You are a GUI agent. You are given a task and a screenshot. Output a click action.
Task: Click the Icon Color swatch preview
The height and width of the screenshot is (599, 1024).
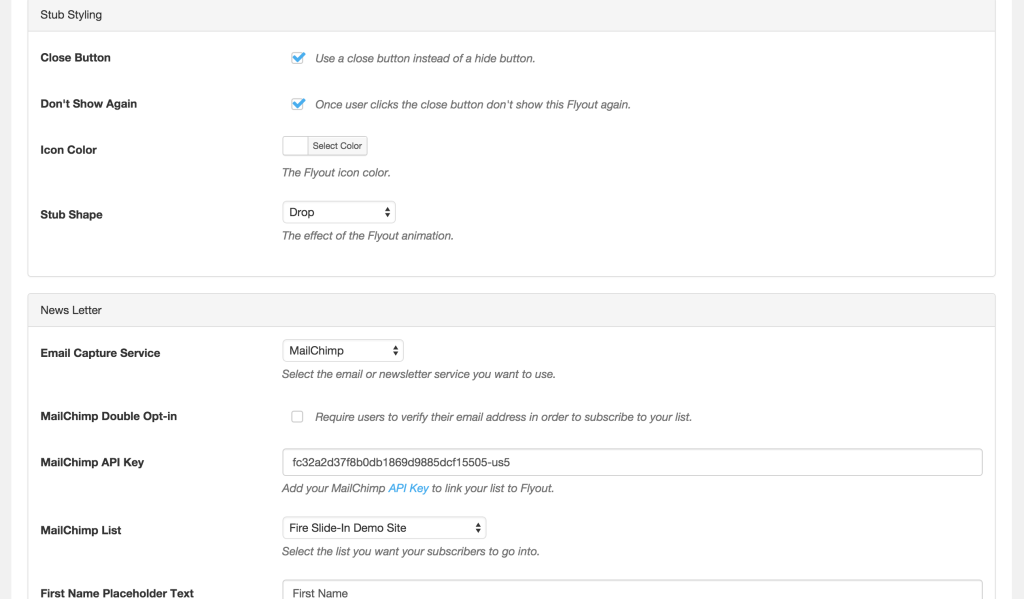click(x=295, y=146)
